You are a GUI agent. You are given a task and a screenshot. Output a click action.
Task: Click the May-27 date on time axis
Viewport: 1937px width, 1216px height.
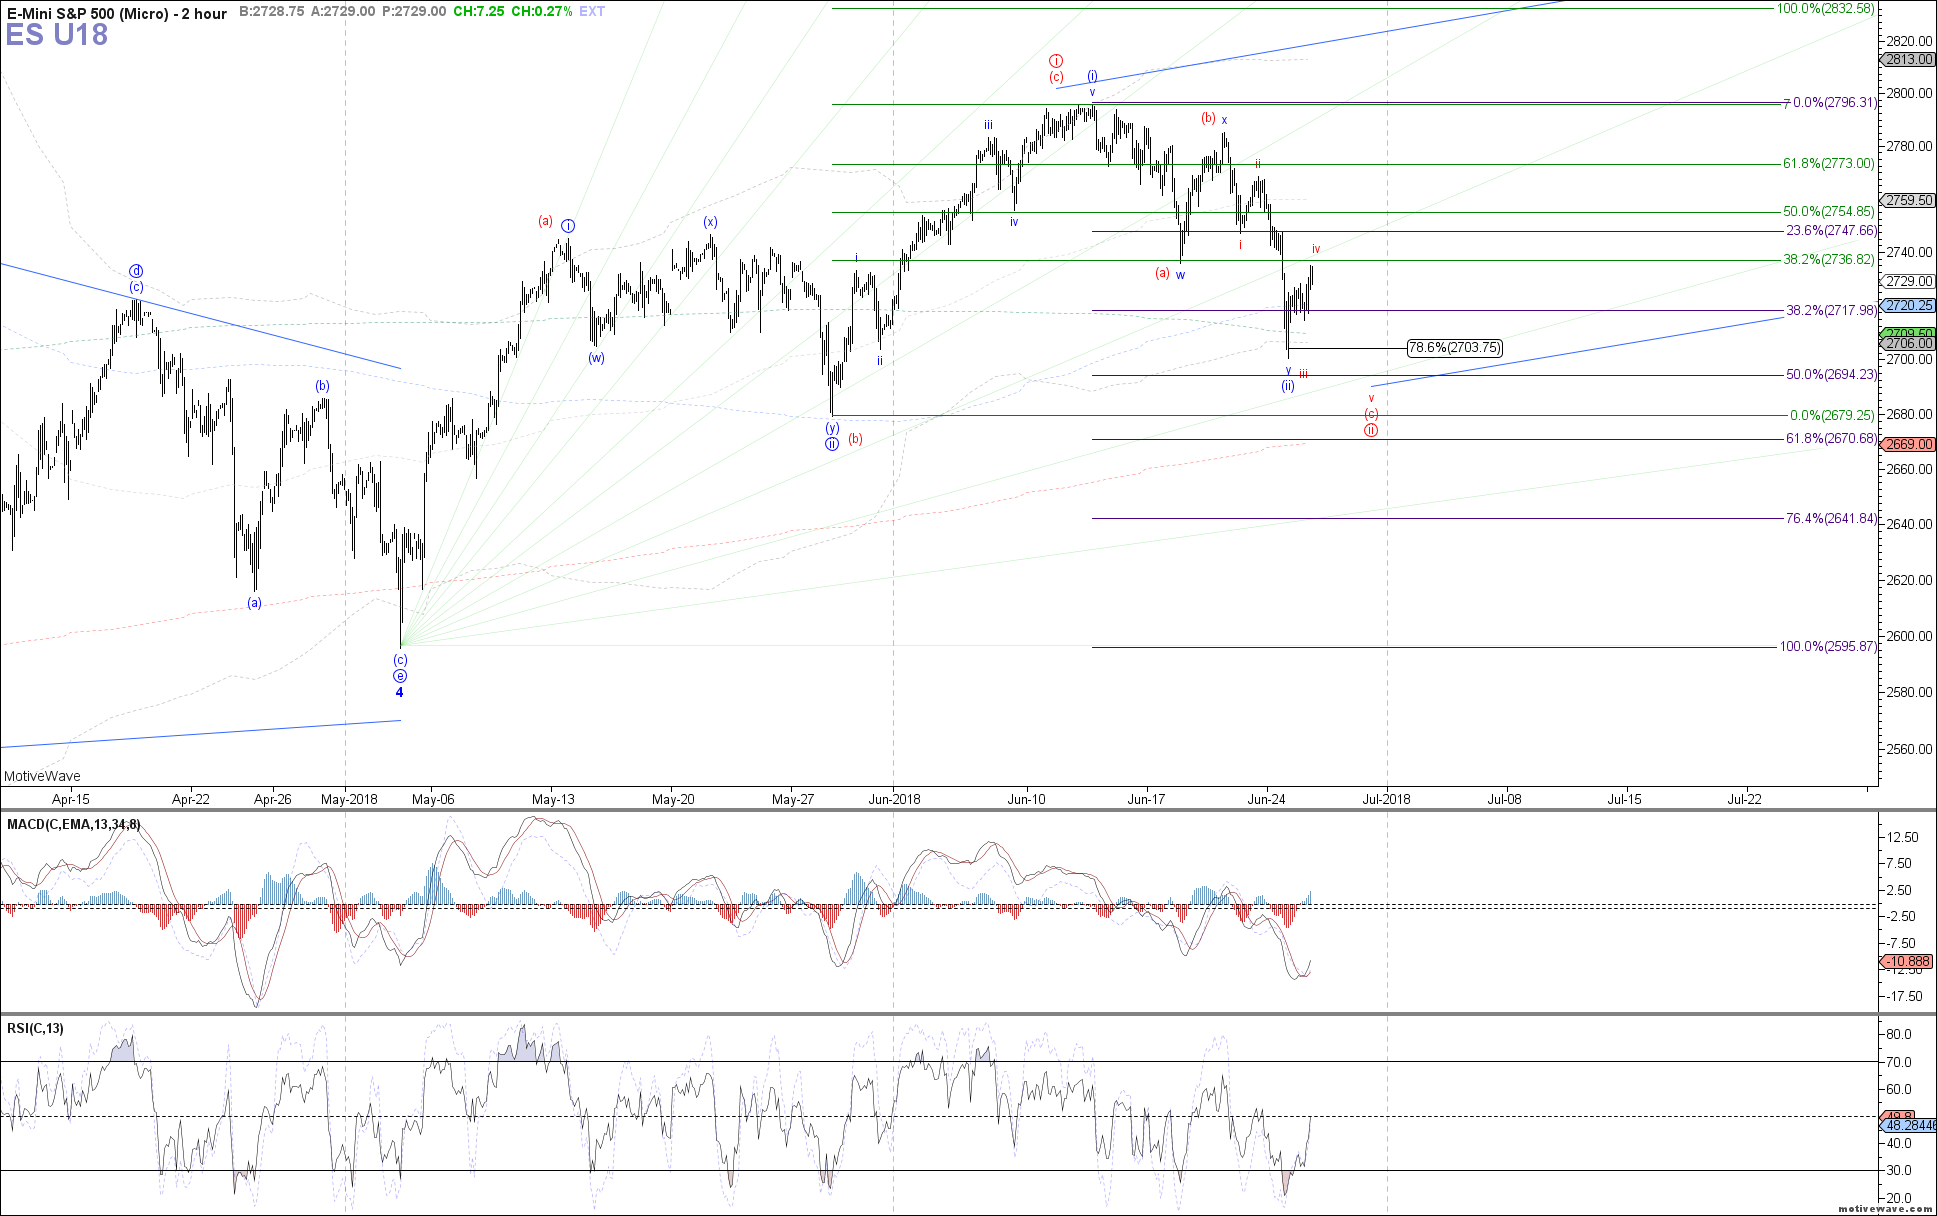point(793,799)
